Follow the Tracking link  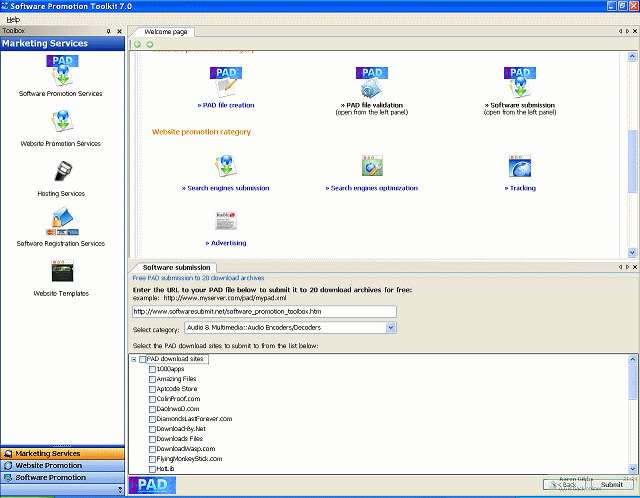[x=520, y=188]
